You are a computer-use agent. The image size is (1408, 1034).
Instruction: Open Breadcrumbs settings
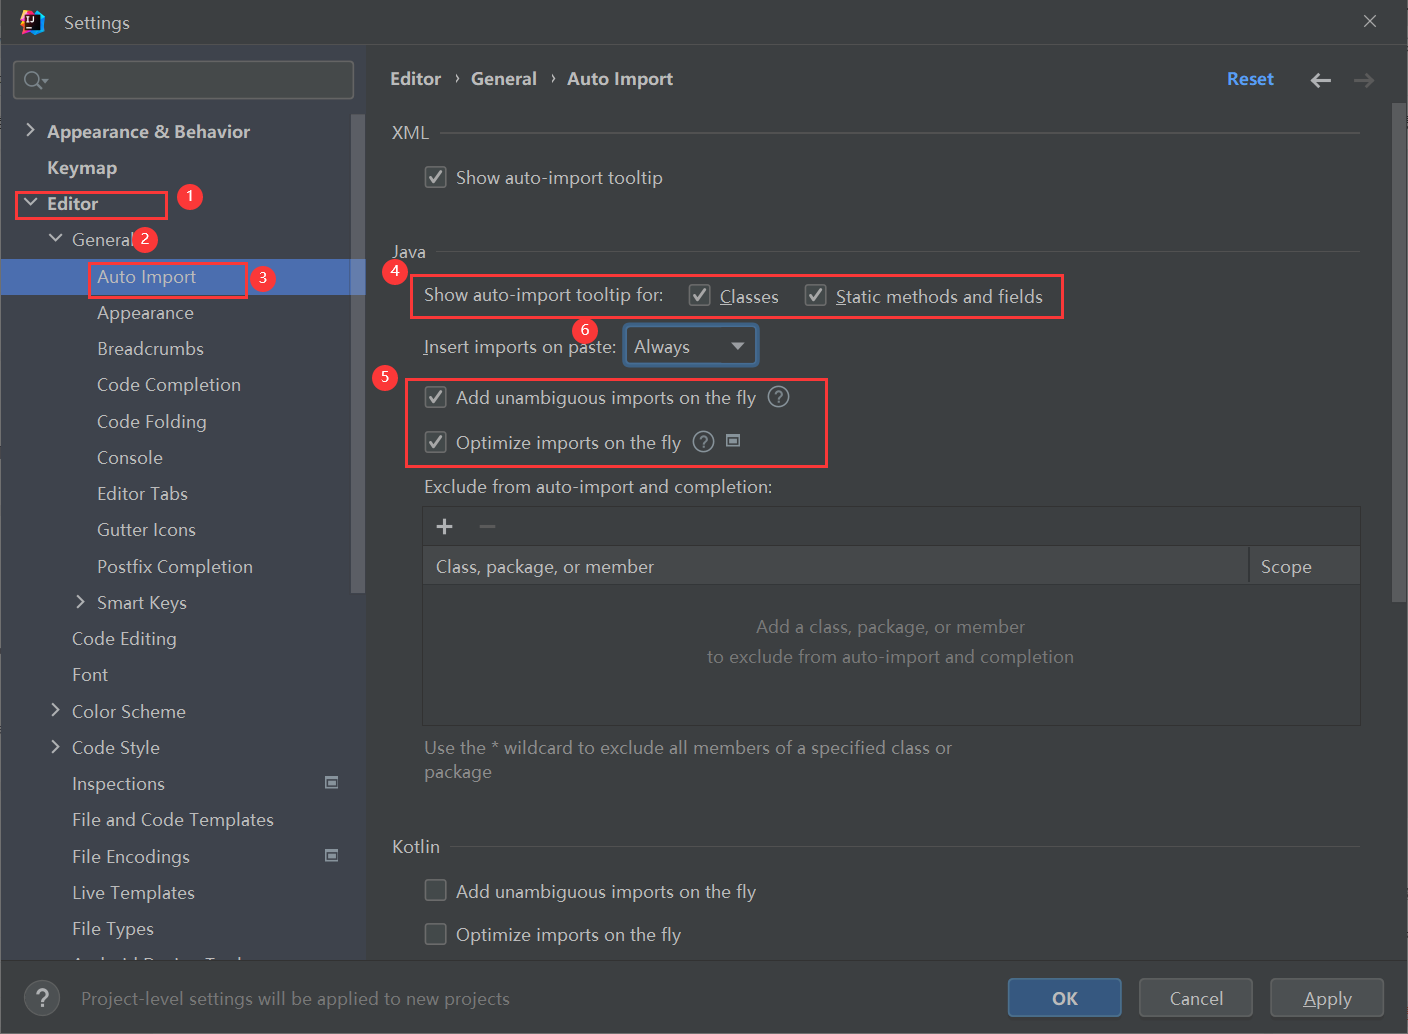150,349
